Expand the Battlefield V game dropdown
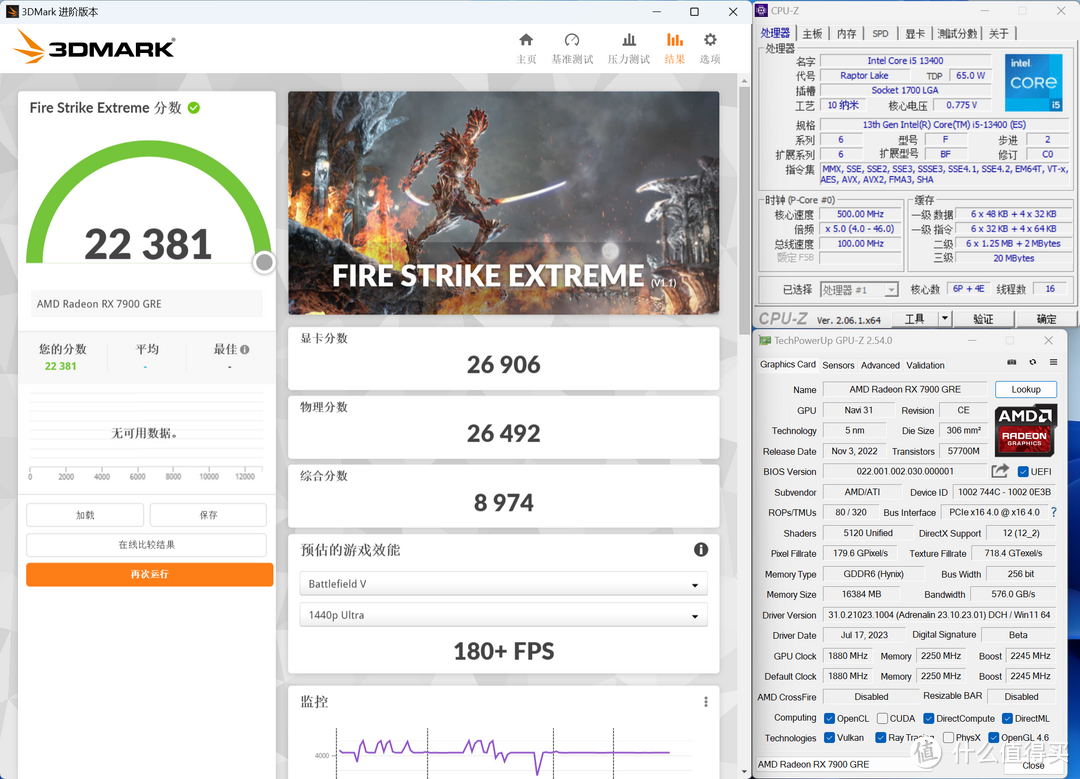The image size is (1080, 779). pos(503,584)
